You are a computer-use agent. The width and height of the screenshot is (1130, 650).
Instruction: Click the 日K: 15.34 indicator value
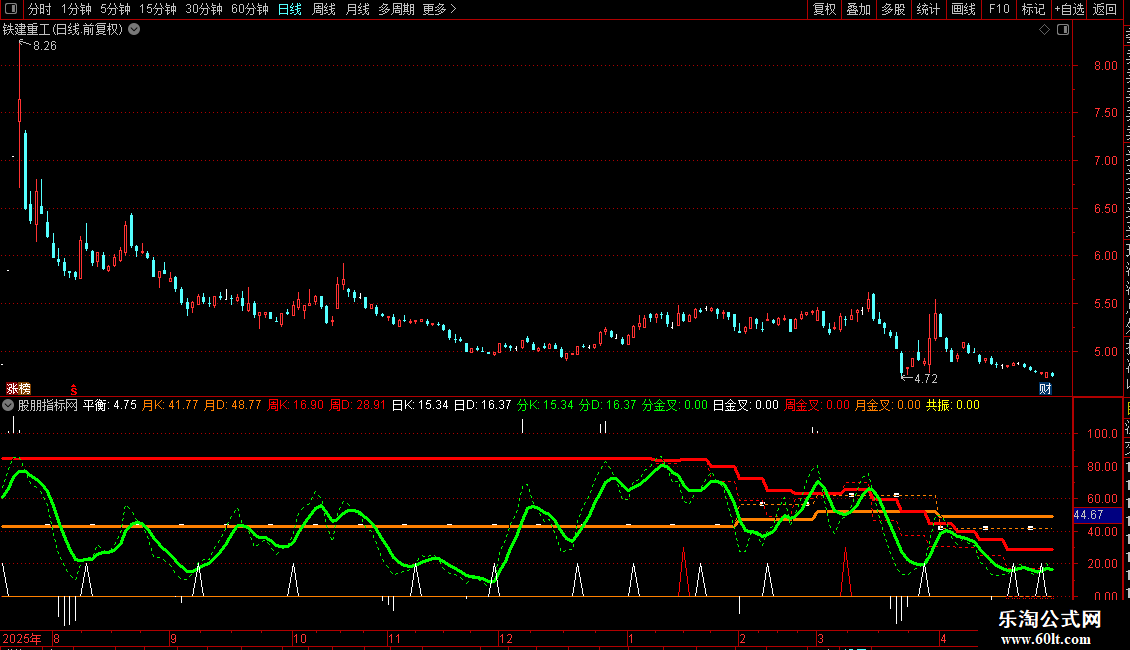click(420, 405)
